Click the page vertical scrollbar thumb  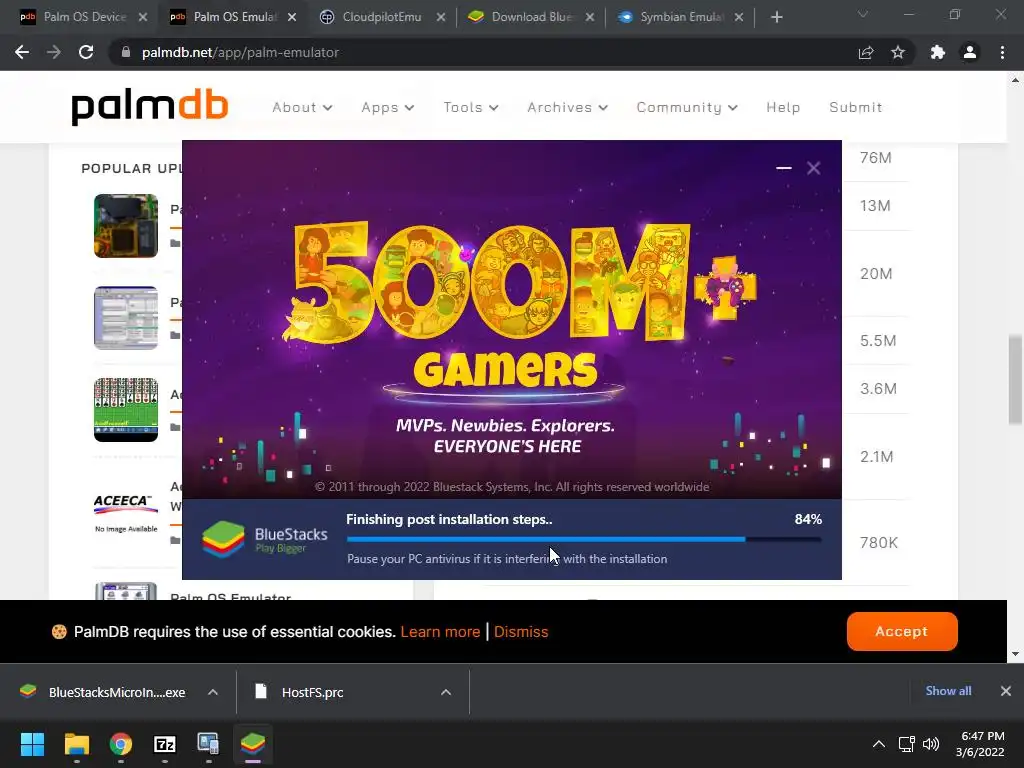pos(1015,379)
